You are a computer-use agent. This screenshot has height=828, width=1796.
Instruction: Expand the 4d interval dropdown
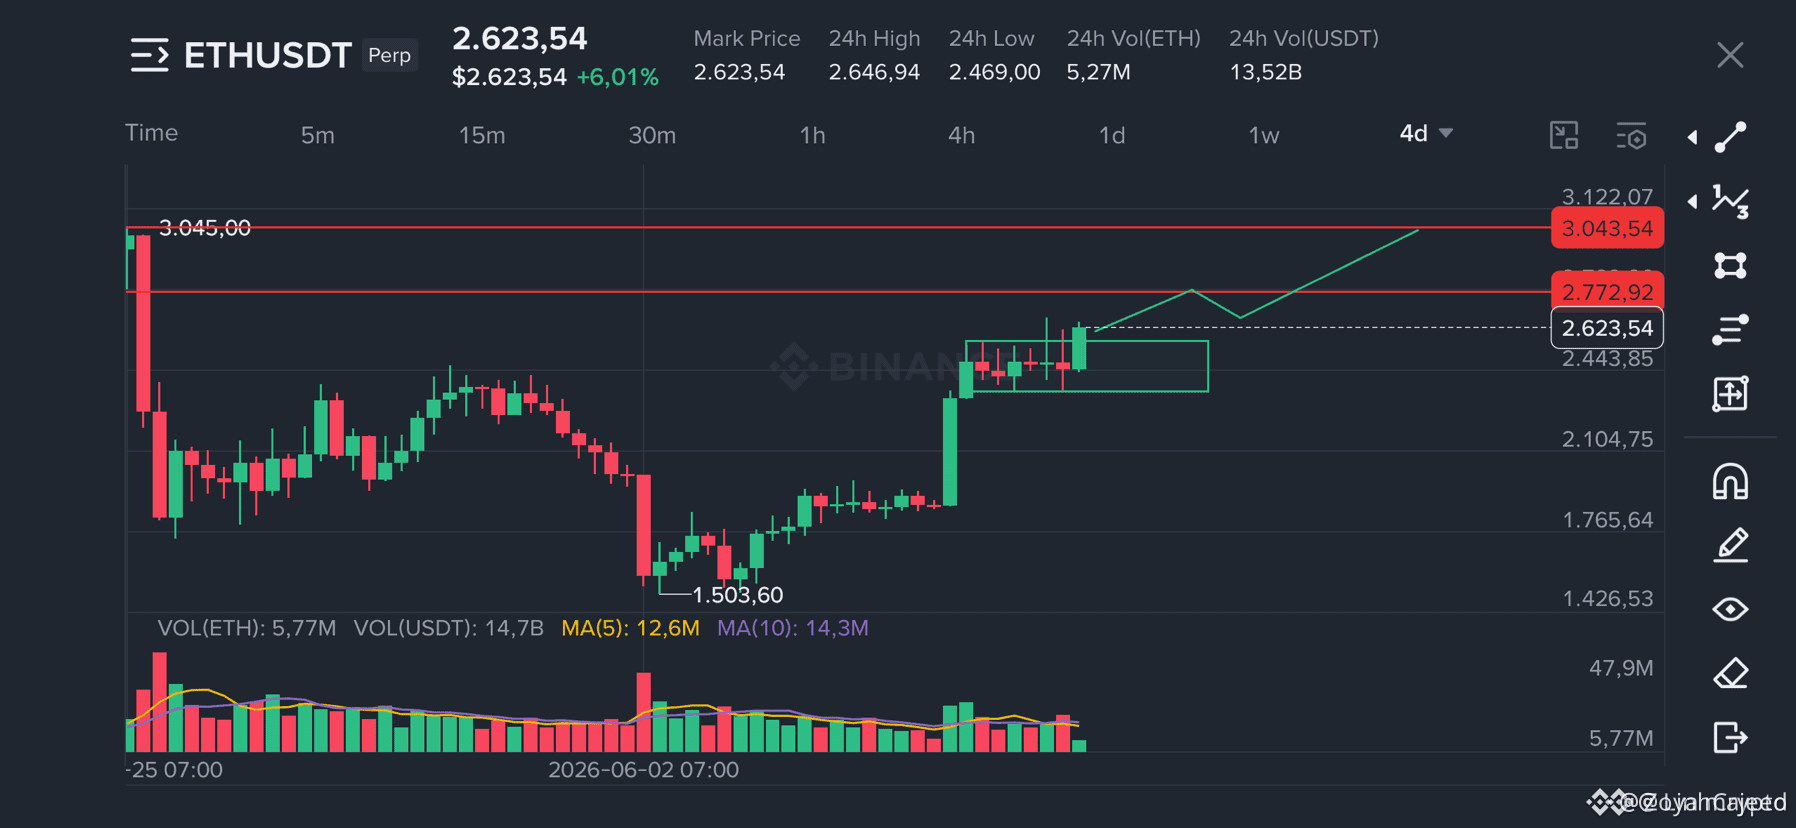[x=1426, y=133]
